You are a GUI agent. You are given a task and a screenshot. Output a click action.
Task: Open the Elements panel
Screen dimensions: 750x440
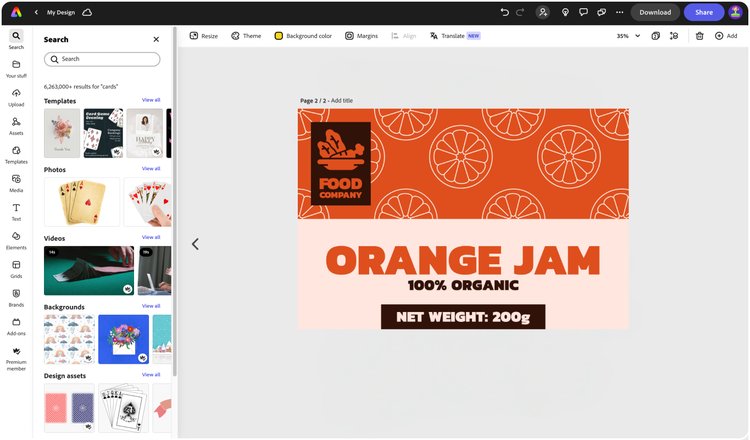[16, 240]
